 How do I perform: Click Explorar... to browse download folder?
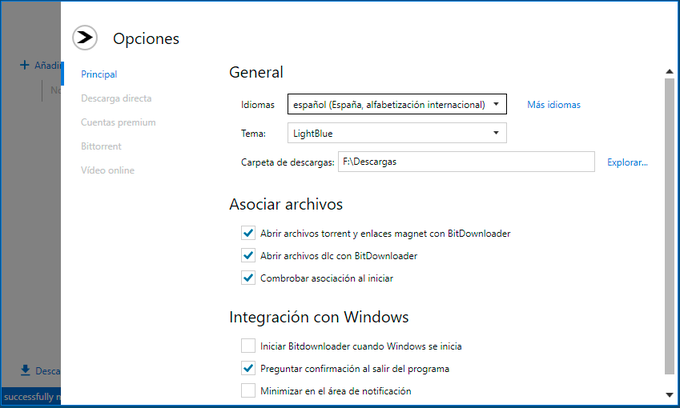[627, 162]
